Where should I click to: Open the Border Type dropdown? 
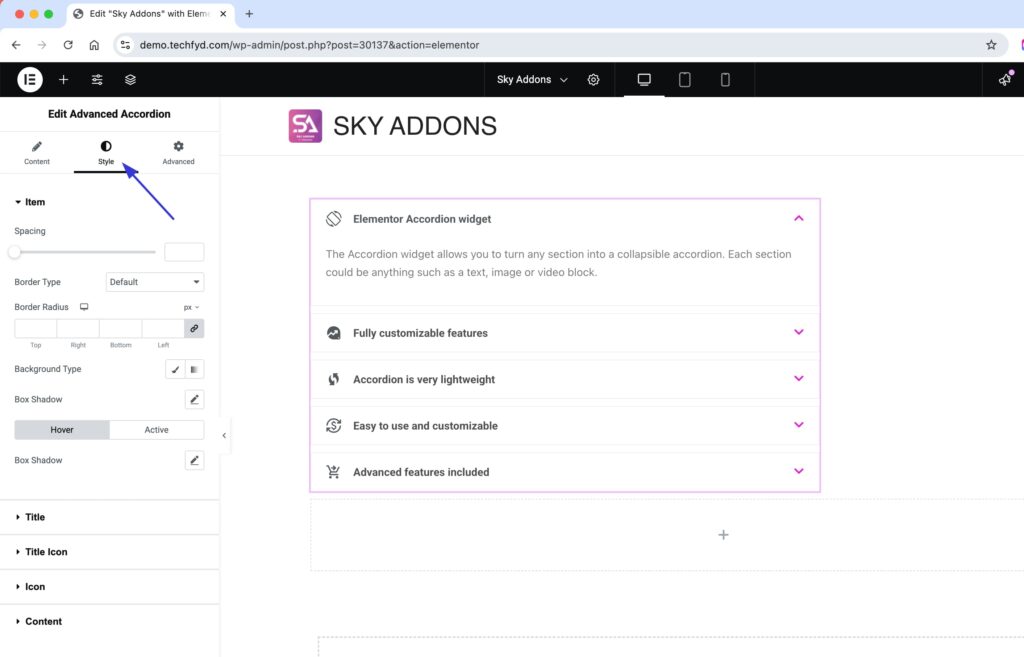(155, 282)
